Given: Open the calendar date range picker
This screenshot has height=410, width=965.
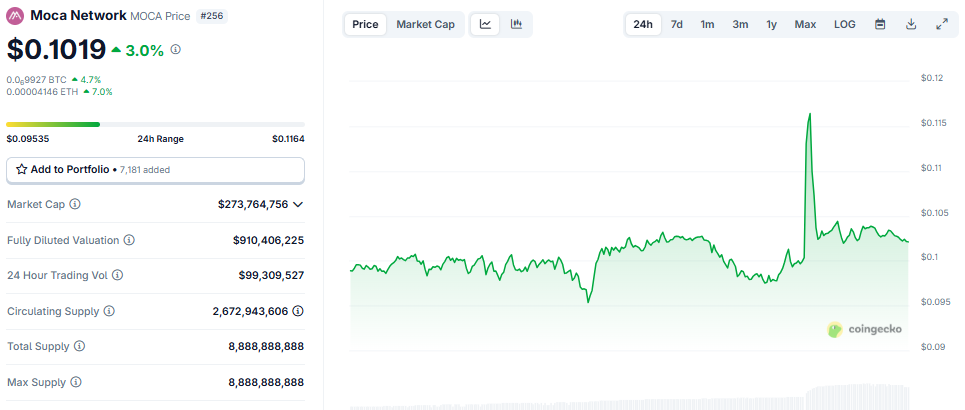Looking at the screenshot, I should pos(880,24).
